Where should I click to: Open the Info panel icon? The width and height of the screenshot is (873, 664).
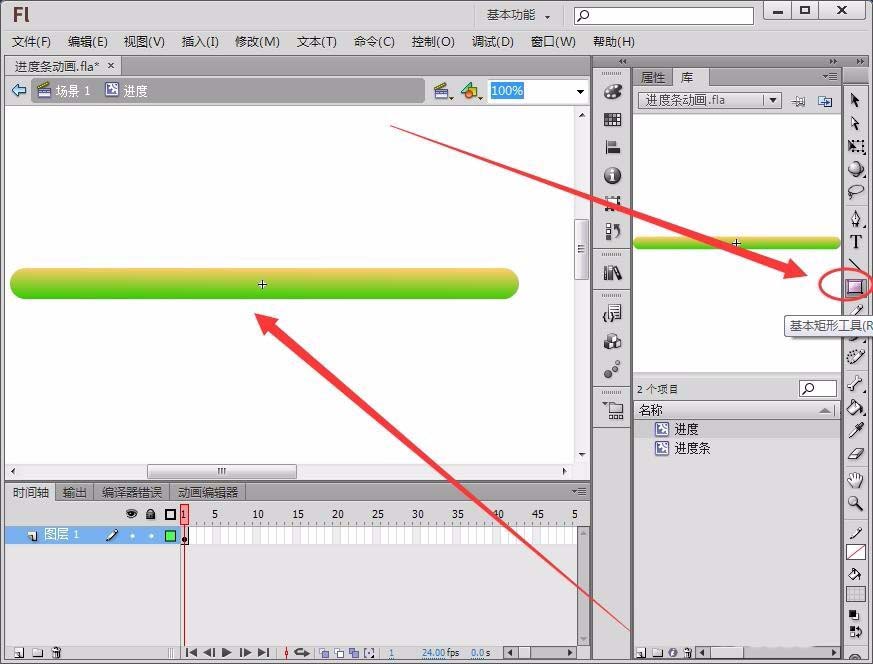pyautogui.click(x=612, y=175)
